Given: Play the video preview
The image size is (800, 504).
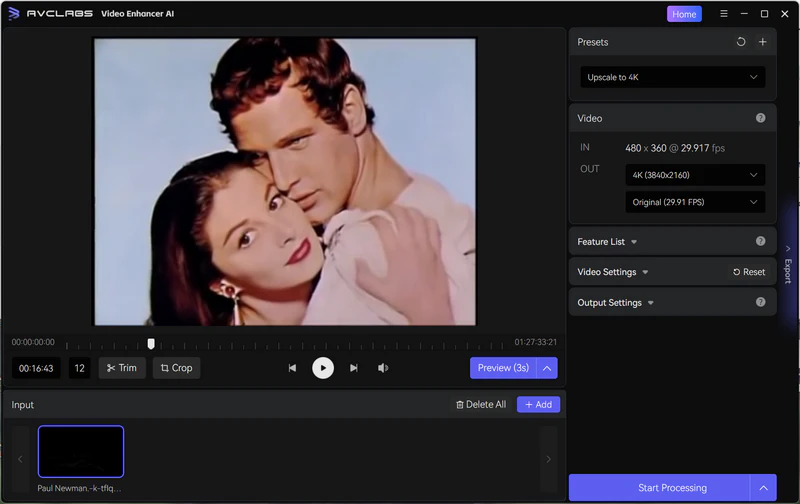Looking at the screenshot, I should [x=322, y=368].
